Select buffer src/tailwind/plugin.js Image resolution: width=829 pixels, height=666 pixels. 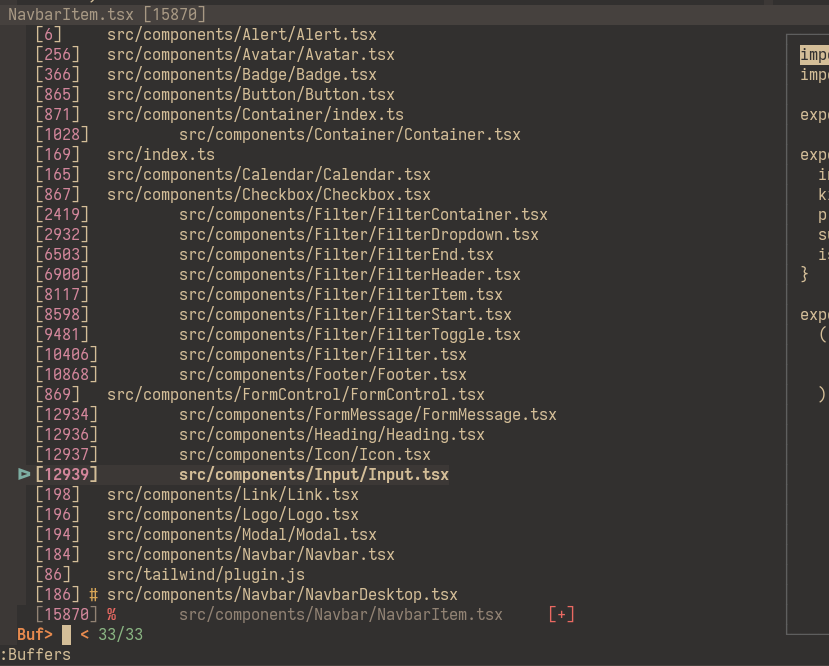tap(206, 575)
